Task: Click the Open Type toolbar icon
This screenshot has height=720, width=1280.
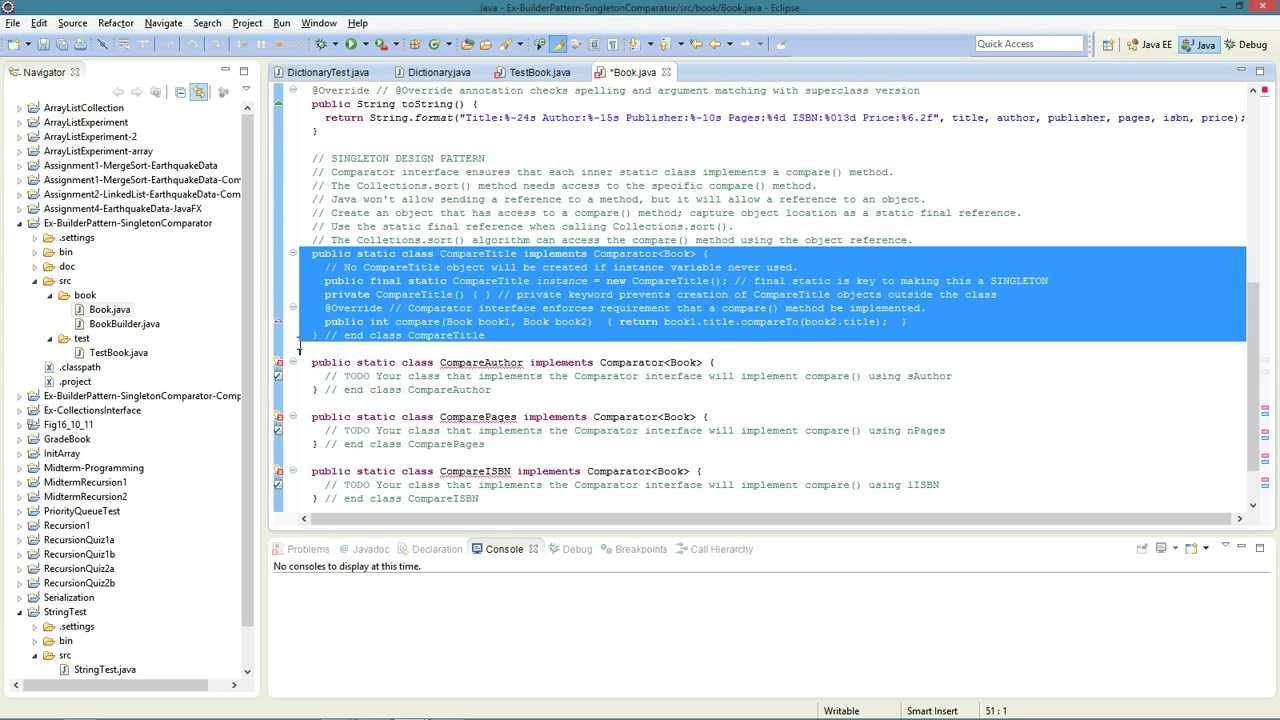Action: (x=467, y=44)
